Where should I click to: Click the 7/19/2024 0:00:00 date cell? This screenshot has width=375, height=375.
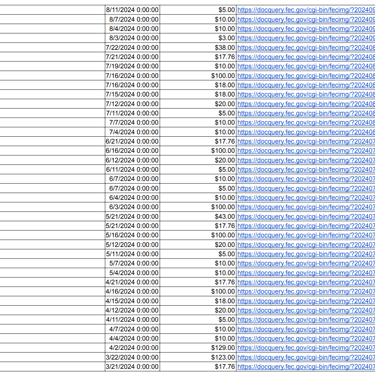tap(132, 66)
